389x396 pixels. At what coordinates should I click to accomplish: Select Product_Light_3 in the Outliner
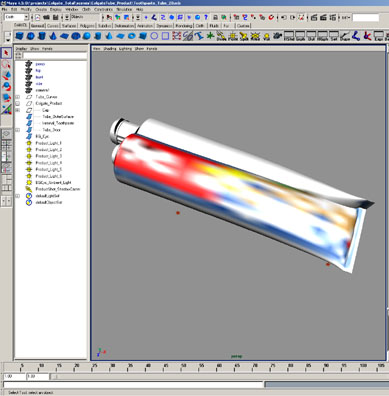(x=49, y=156)
